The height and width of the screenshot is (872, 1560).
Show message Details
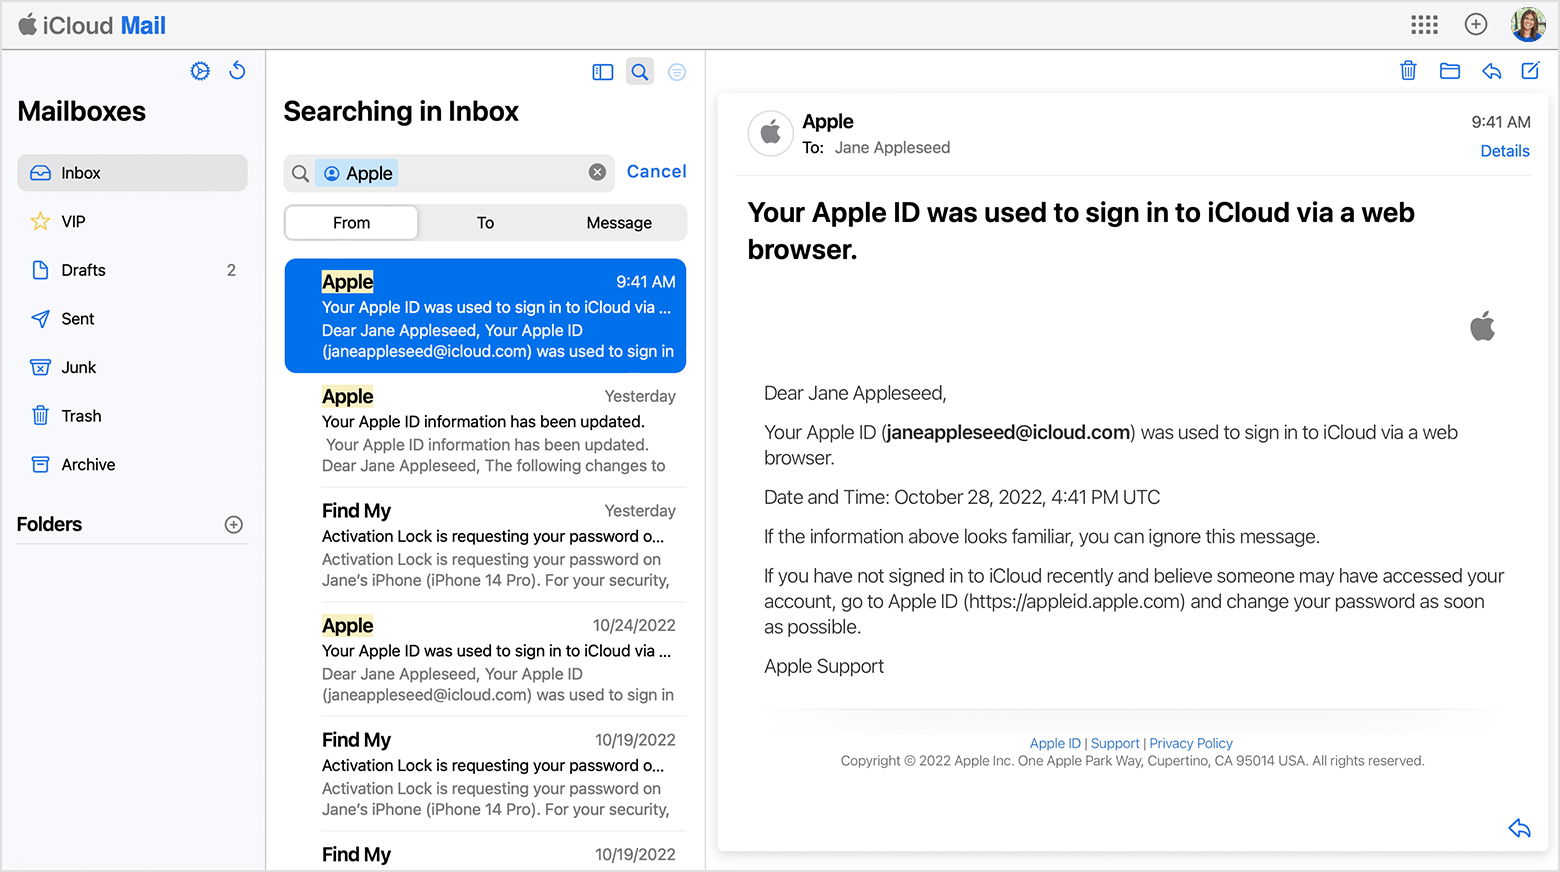pos(1505,151)
